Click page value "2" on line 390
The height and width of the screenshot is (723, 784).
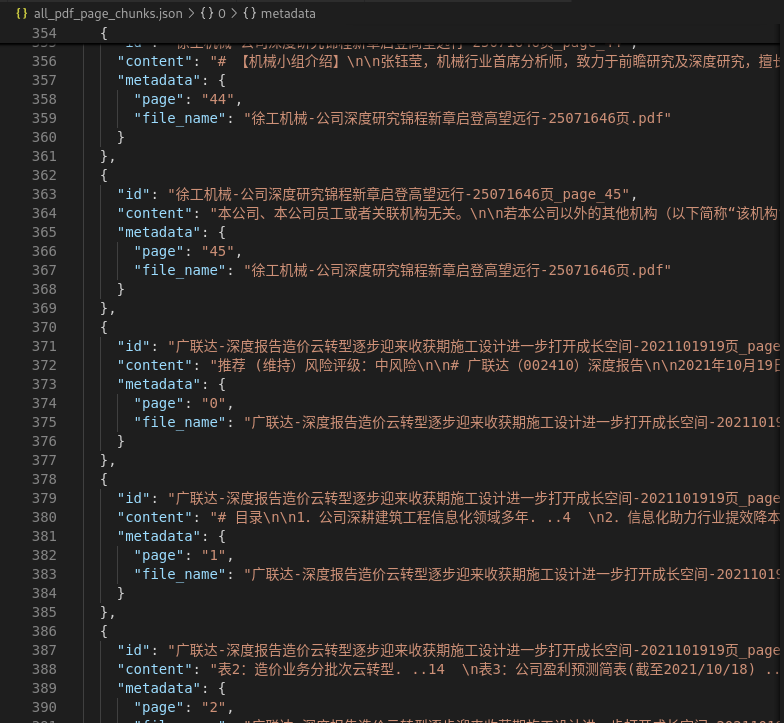[x=214, y=708]
